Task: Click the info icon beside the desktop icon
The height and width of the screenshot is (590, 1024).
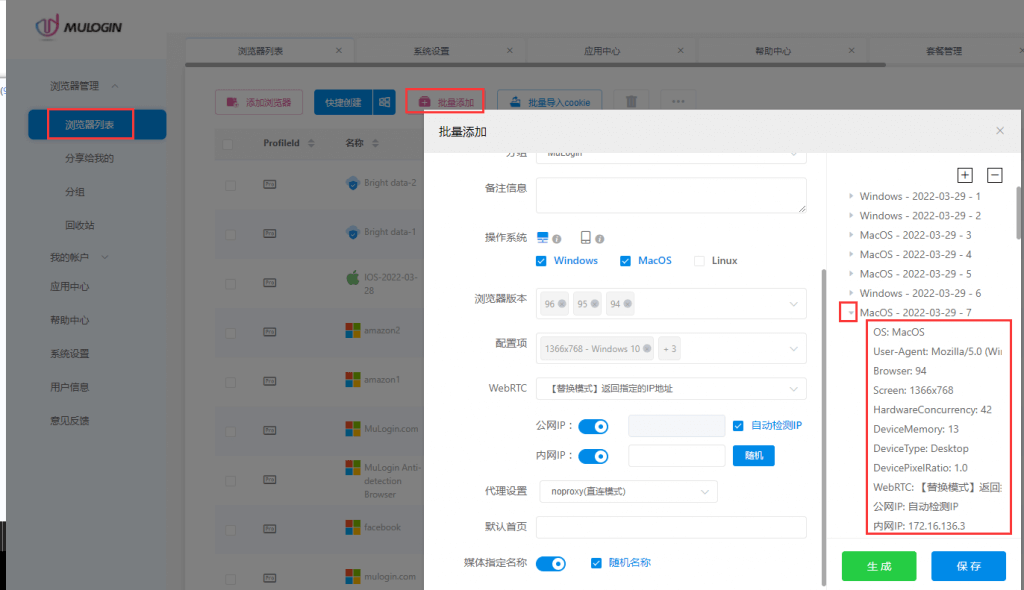Action: pos(556,239)
